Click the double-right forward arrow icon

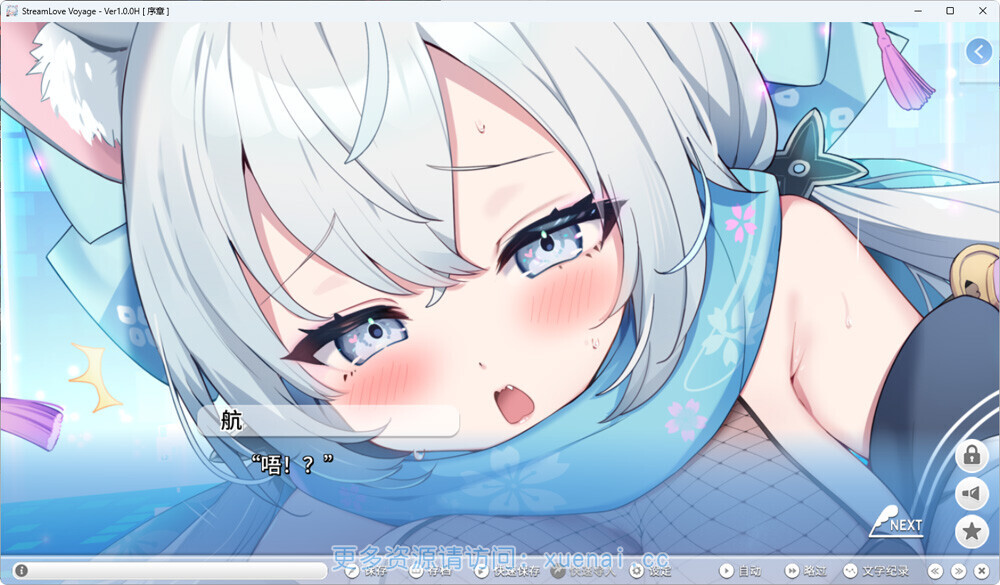point(958,571)
